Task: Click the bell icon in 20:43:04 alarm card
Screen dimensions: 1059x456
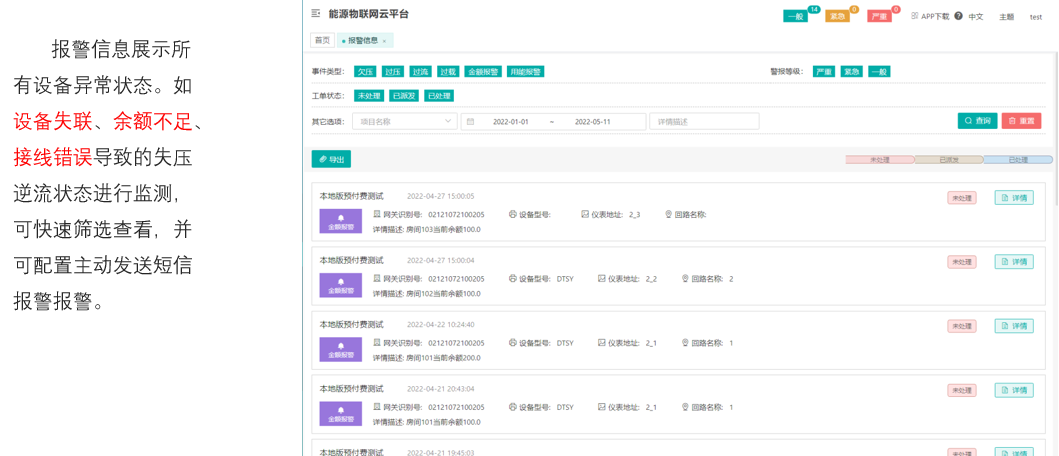Action: (341, 410)
